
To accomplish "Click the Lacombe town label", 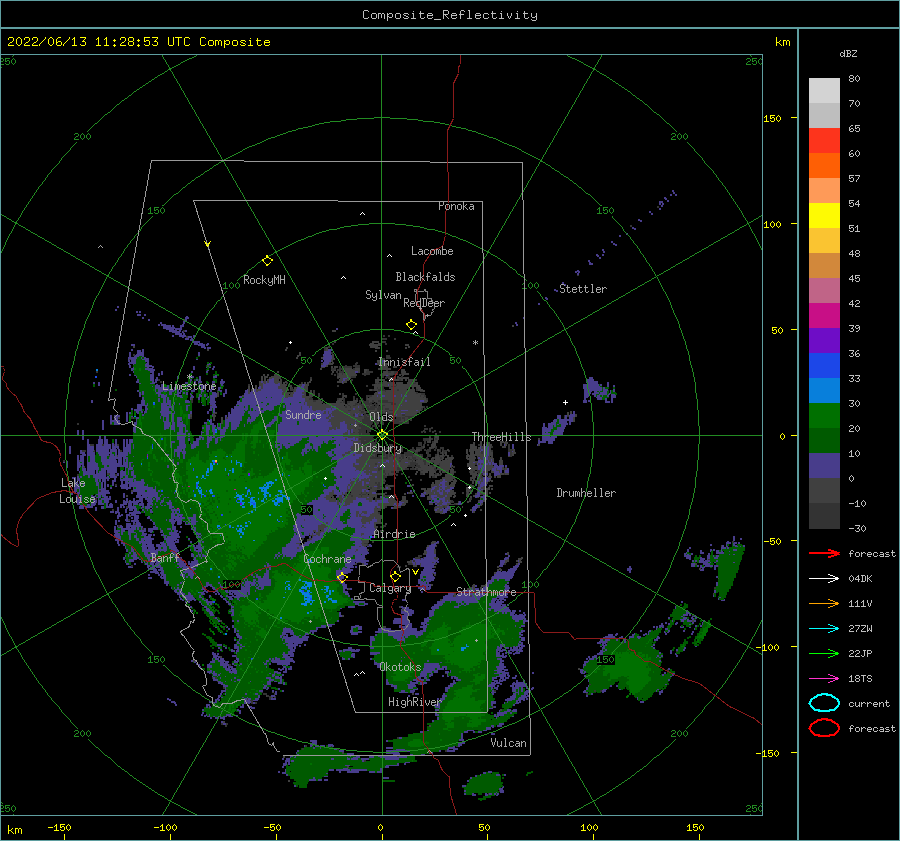I will [432, 251].
